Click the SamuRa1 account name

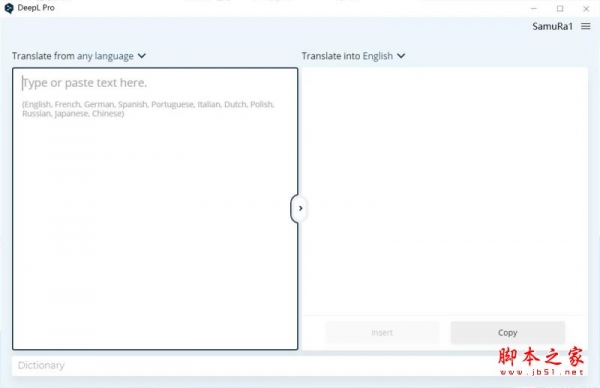[553, 26]
